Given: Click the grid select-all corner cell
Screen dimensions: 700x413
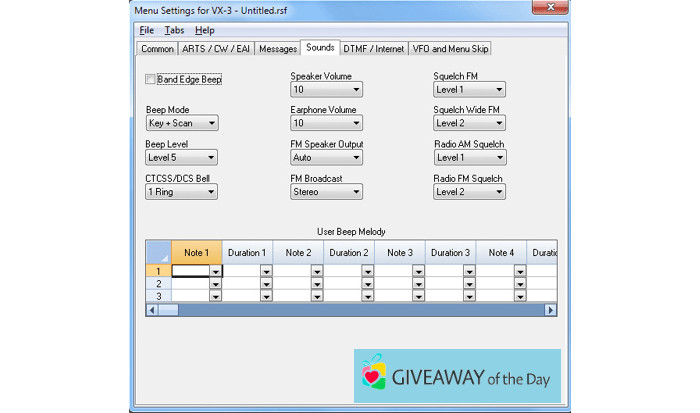Looking at the screenshot, I should click(x=158, y=252).
